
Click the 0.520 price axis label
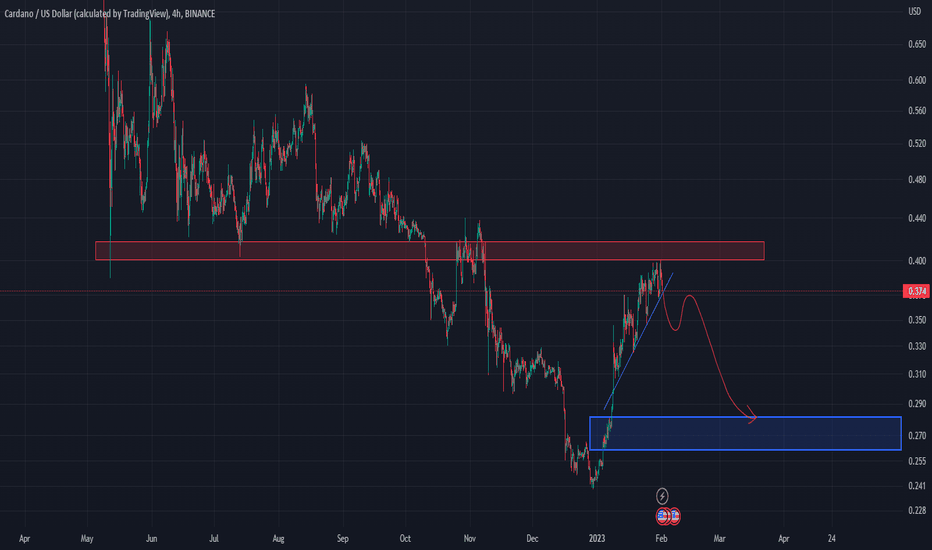[x=917, y=143]
